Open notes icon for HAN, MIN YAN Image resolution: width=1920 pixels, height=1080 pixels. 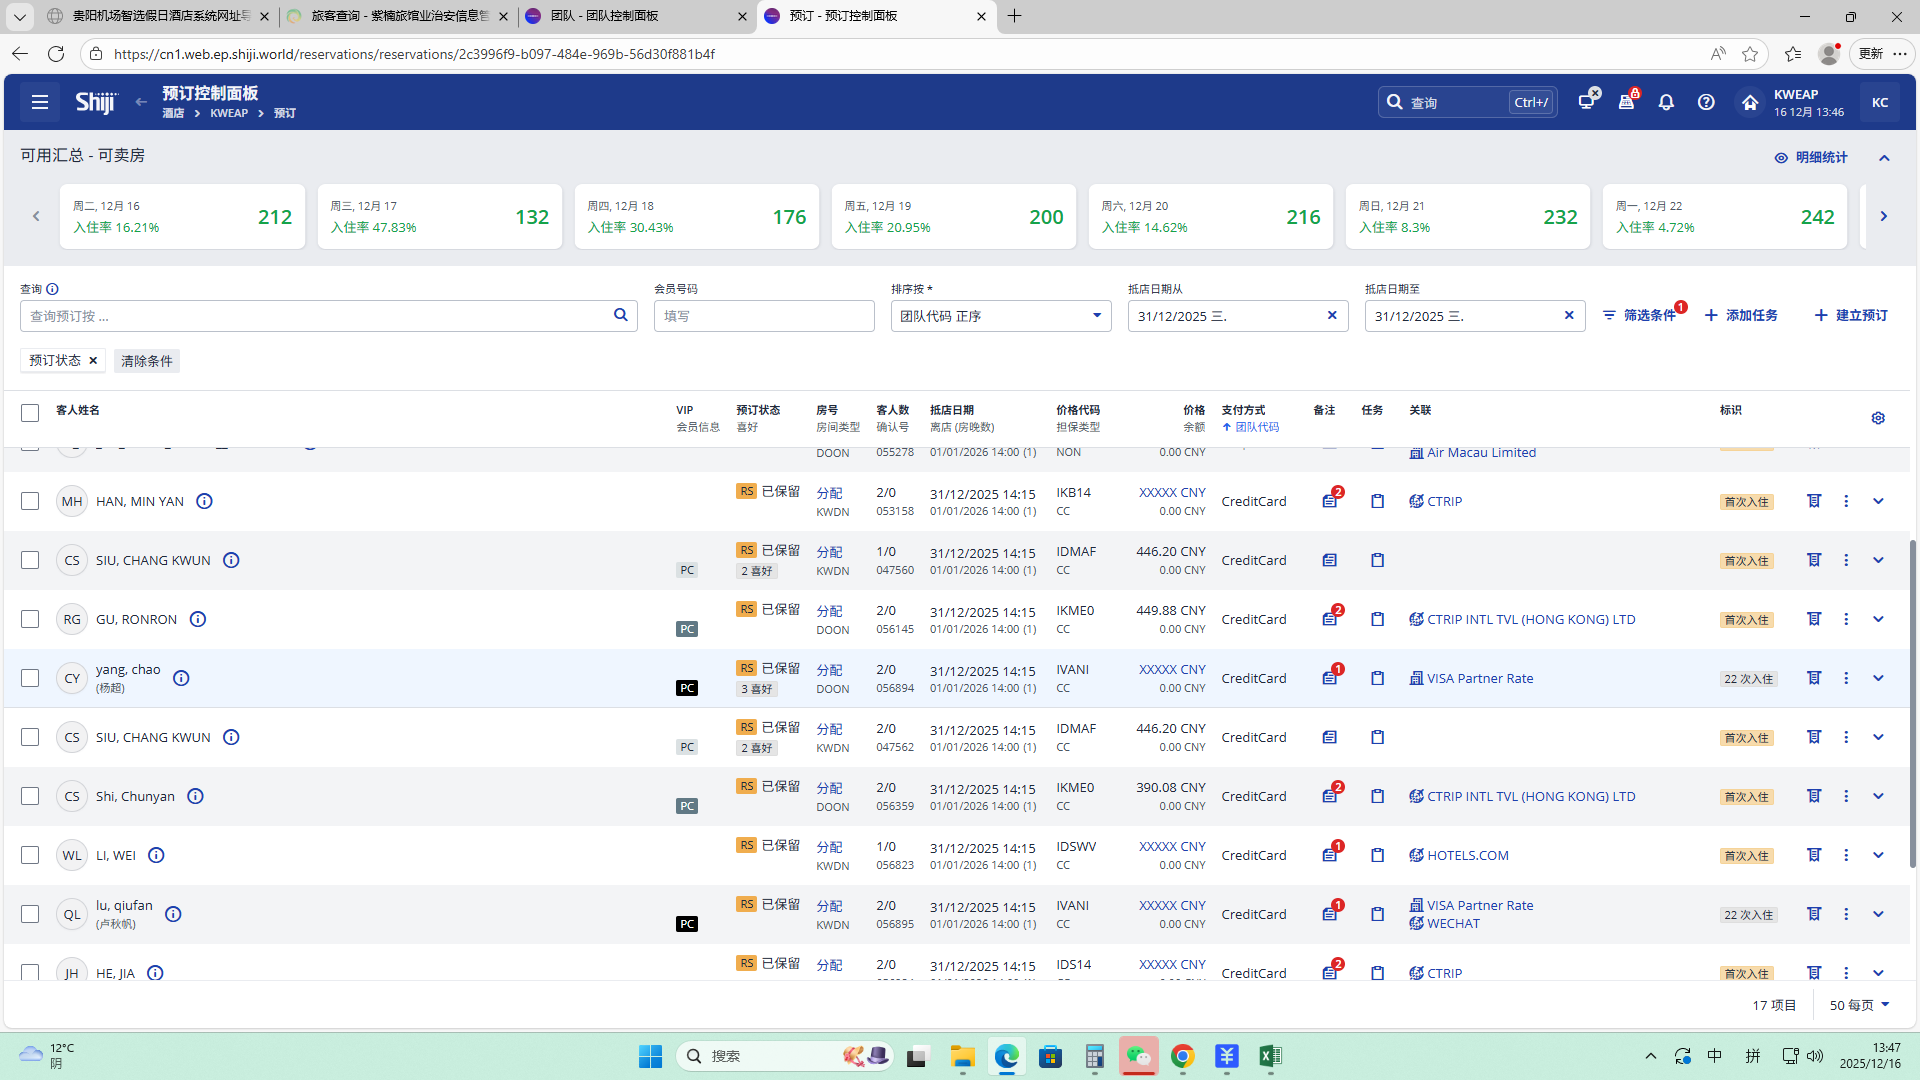coord(1329,502)
